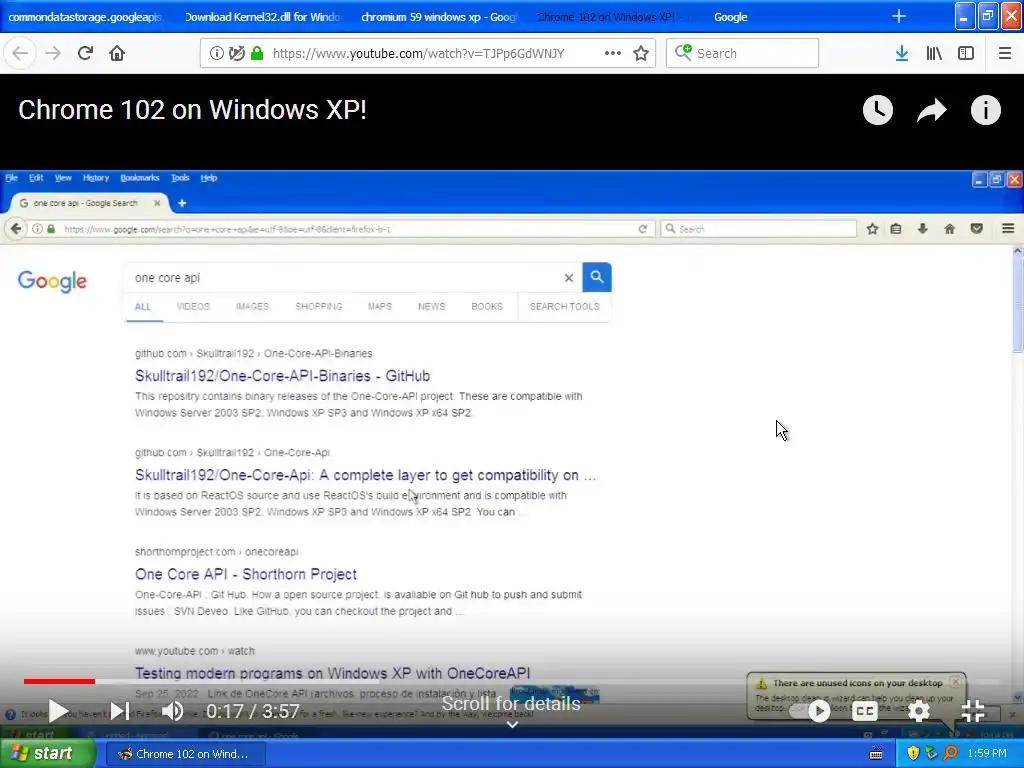This screenshot has height=768, width=1024.
Task: Skip to the next video
Action: (120, 711)
